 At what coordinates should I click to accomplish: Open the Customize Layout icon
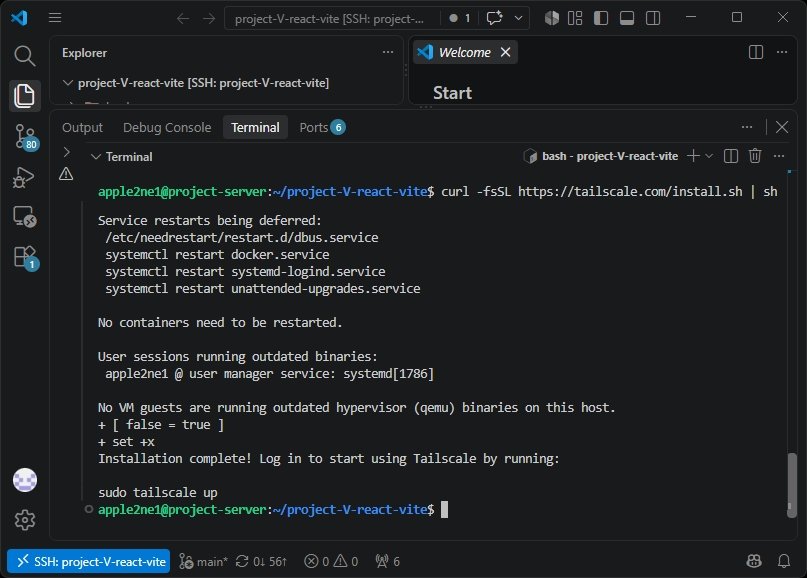(x=575, y=18)
